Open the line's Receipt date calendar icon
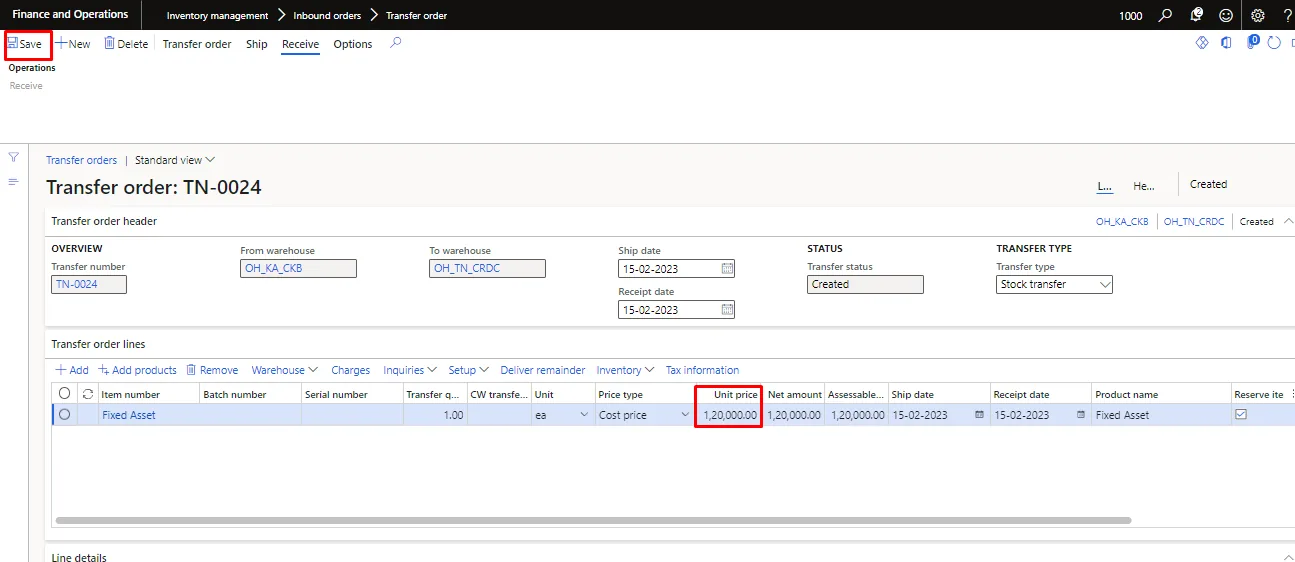Viewport: 1295px width, 562px height. 1081,415
